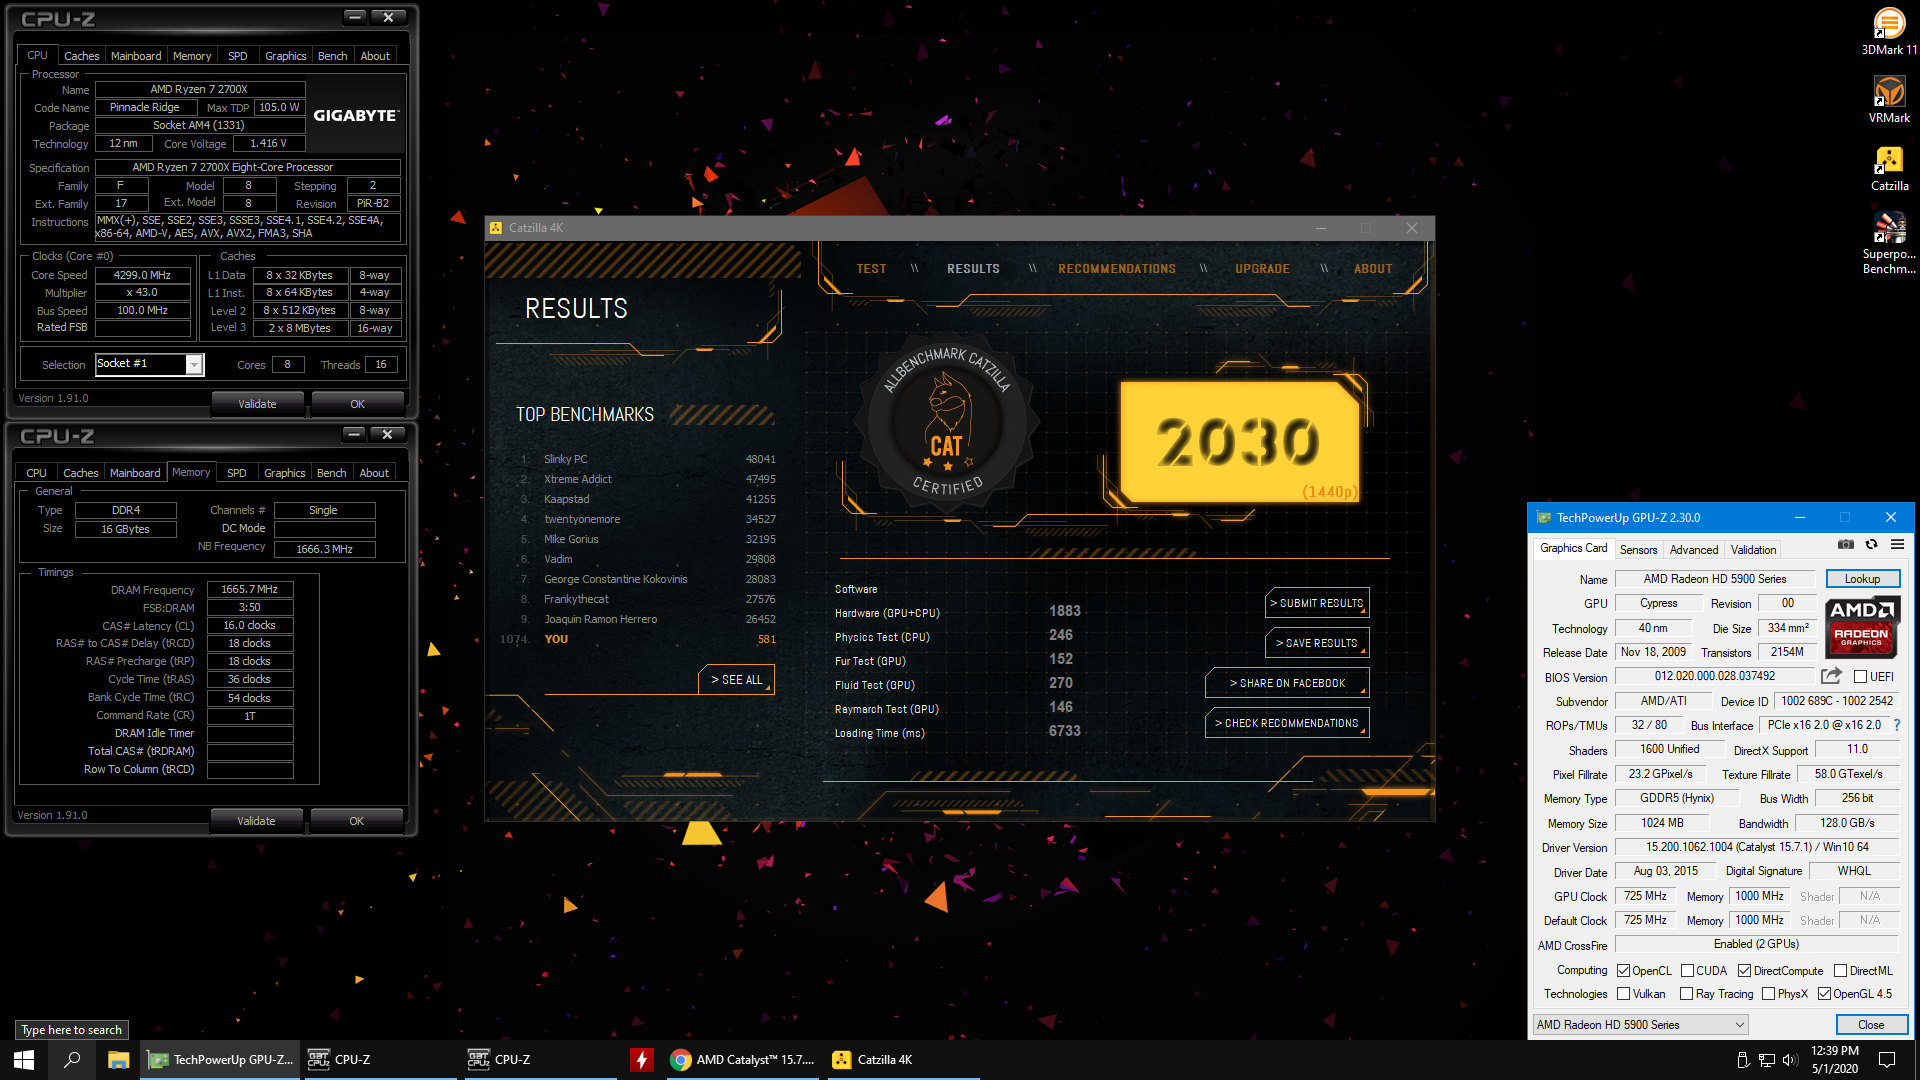This screenshot has width=1920, height=1080.
Task: Open the SPD tab in bottom CPU-Z window
Action: (x=236, y=473)
